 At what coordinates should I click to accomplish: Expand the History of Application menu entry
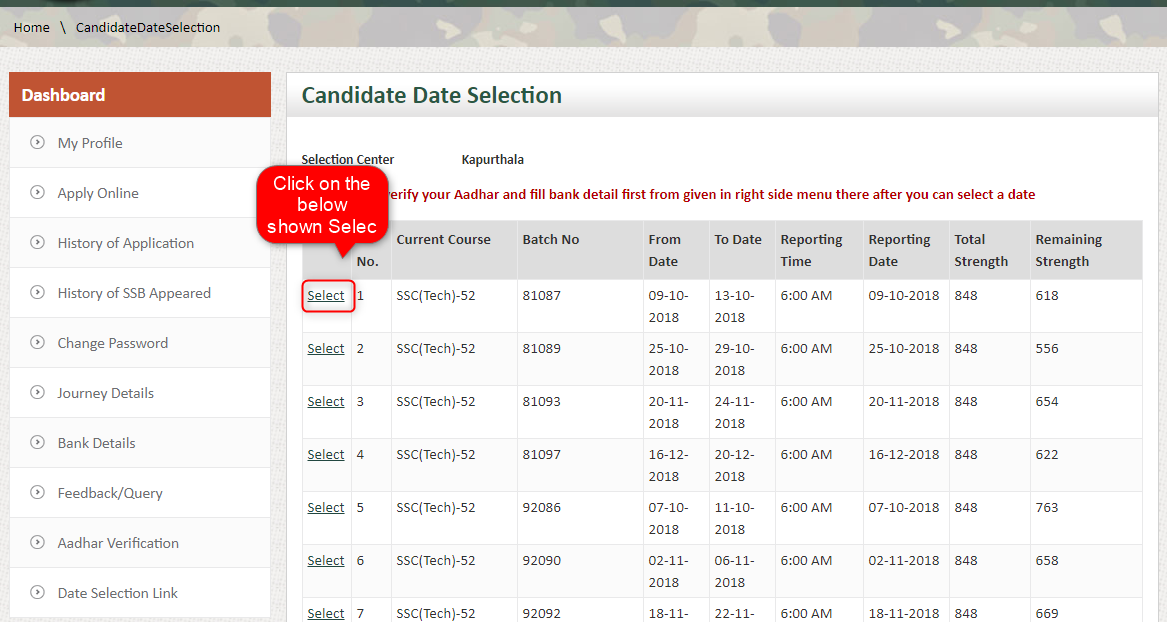[x=125, y=243]
